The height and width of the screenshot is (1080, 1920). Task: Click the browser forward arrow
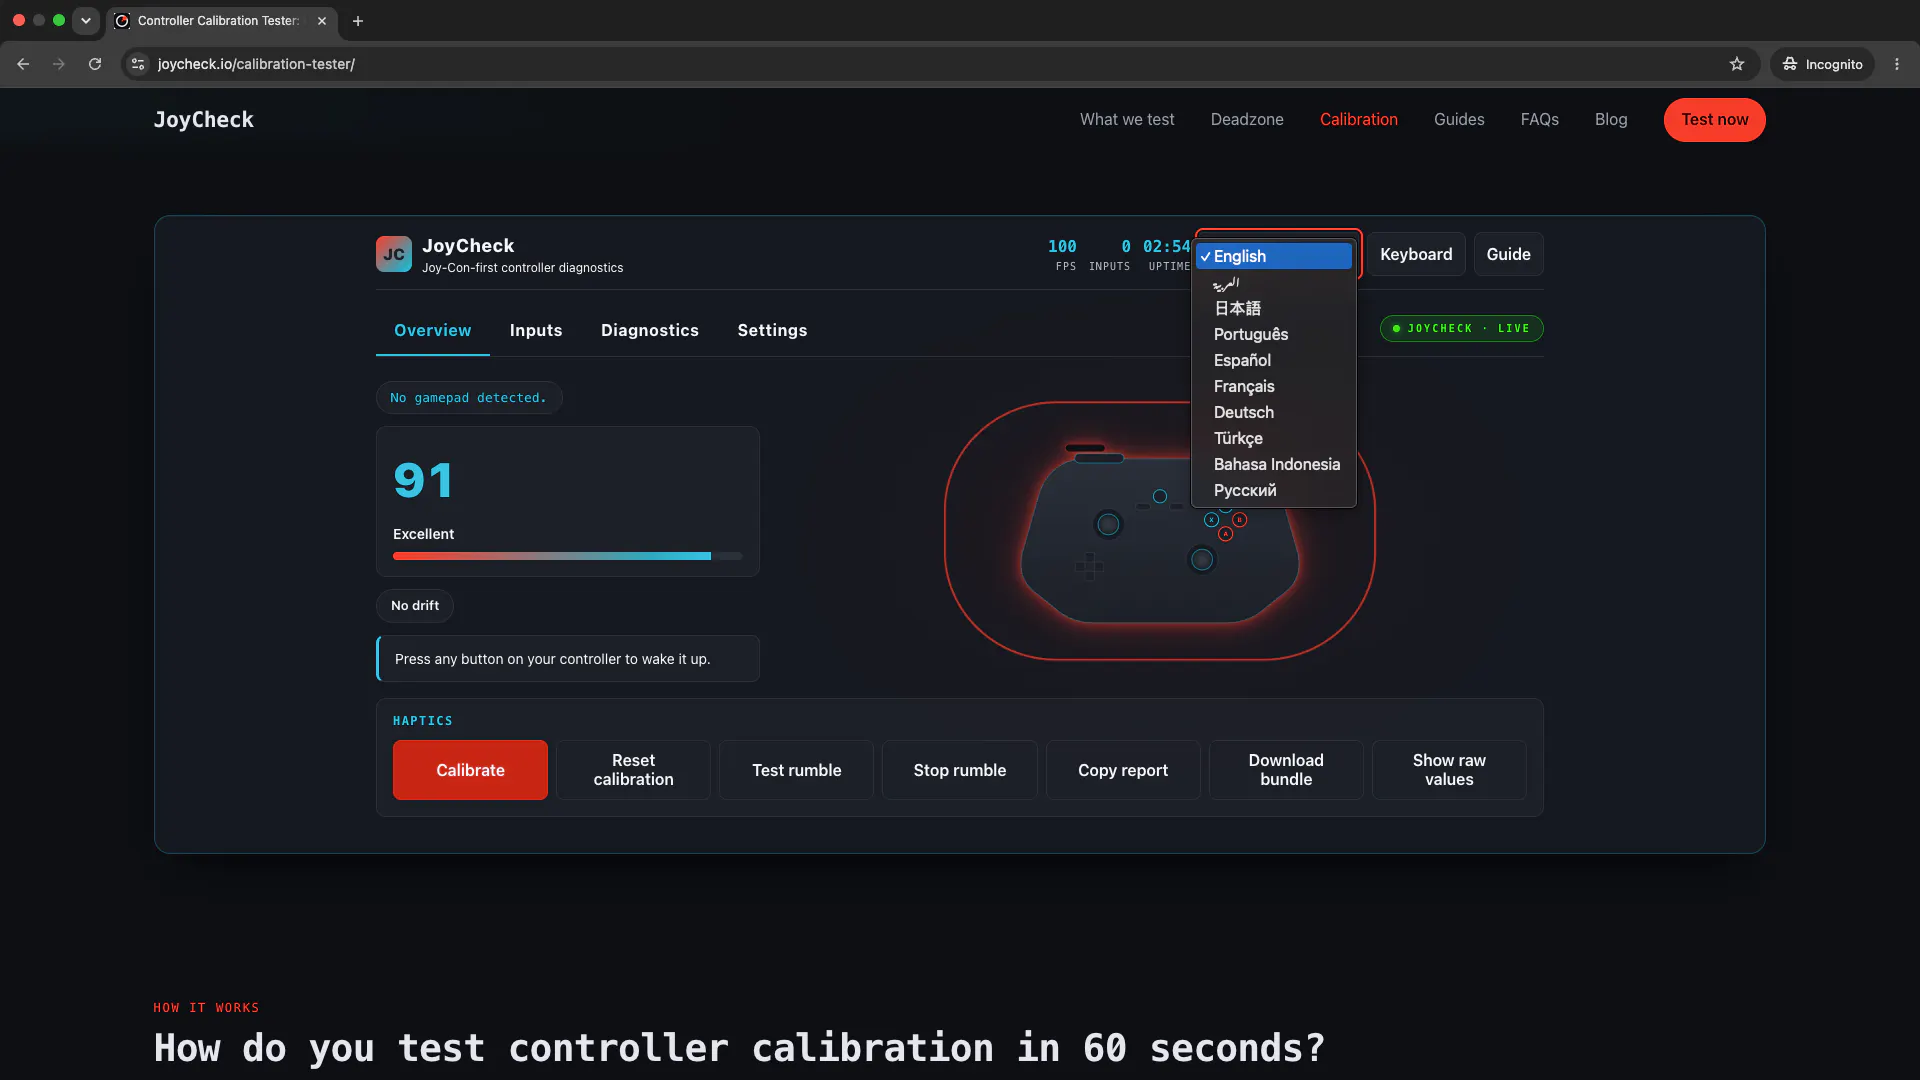click(59, 64)
